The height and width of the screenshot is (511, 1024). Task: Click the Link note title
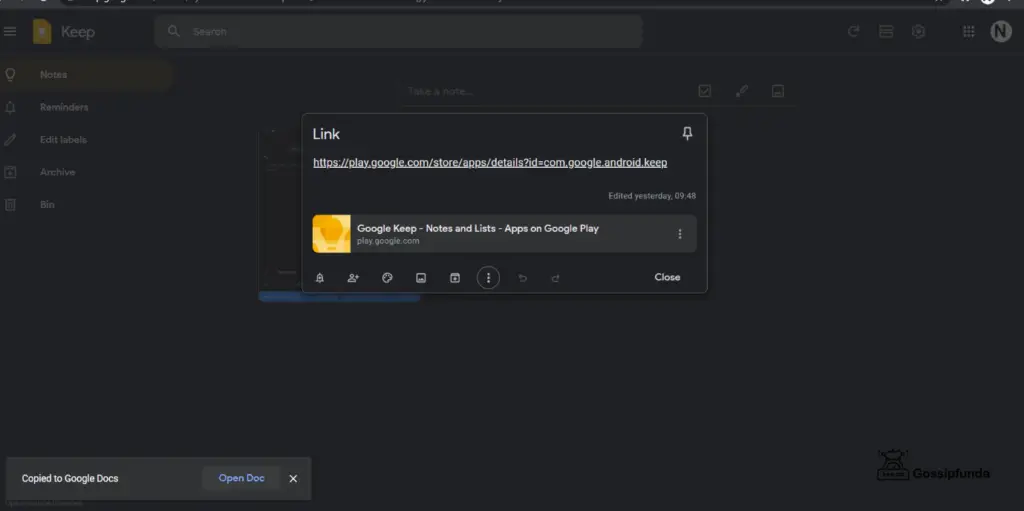[x=326, y=135]
